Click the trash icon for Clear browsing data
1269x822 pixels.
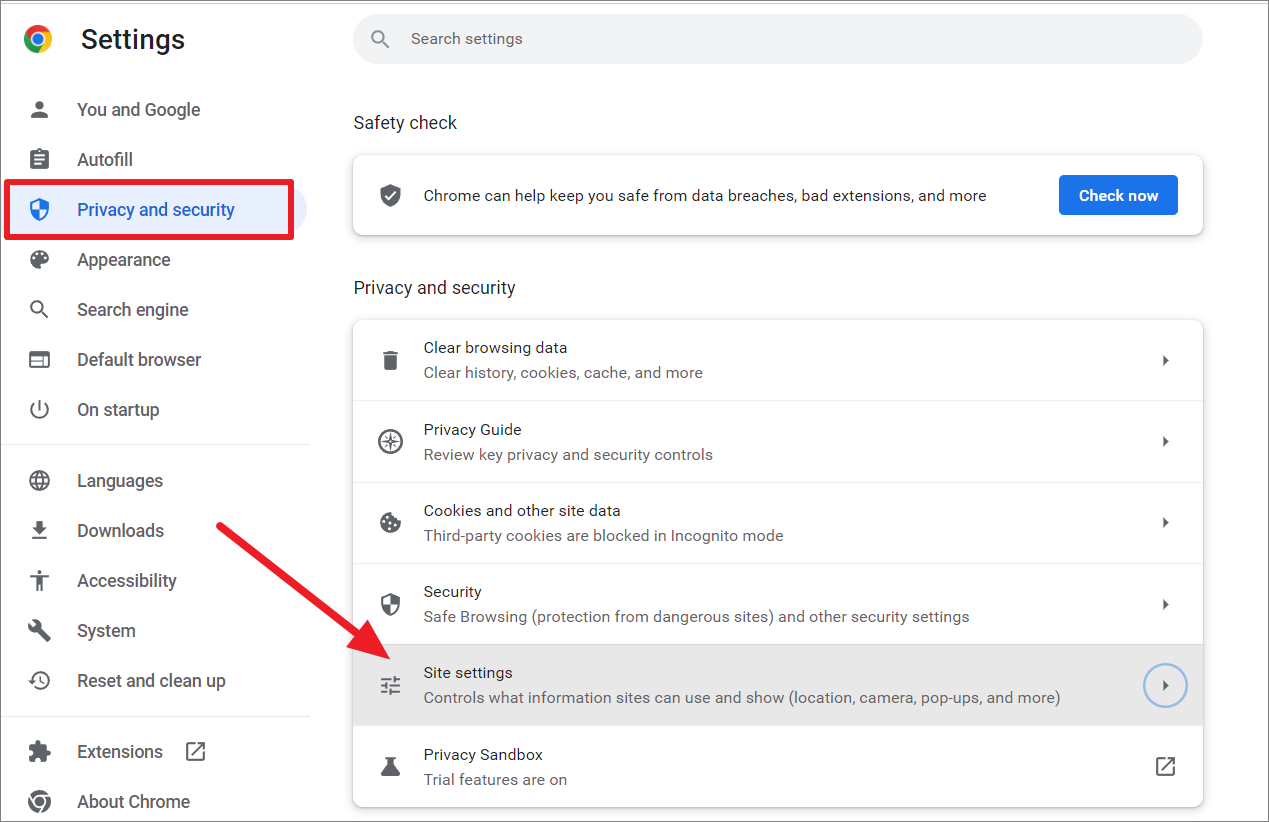coord(390,360)
